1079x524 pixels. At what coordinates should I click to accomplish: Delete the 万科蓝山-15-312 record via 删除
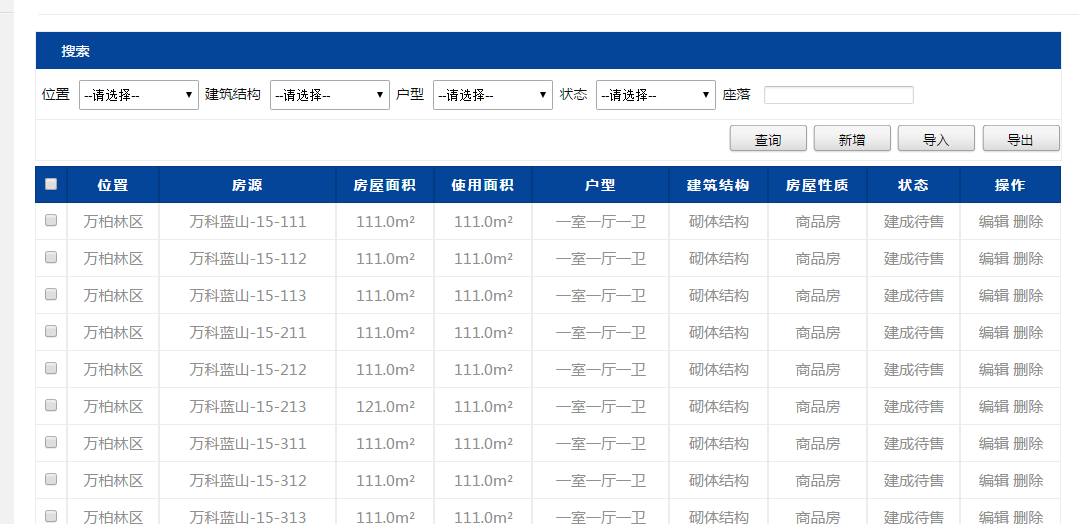[x=1028, y=481]
